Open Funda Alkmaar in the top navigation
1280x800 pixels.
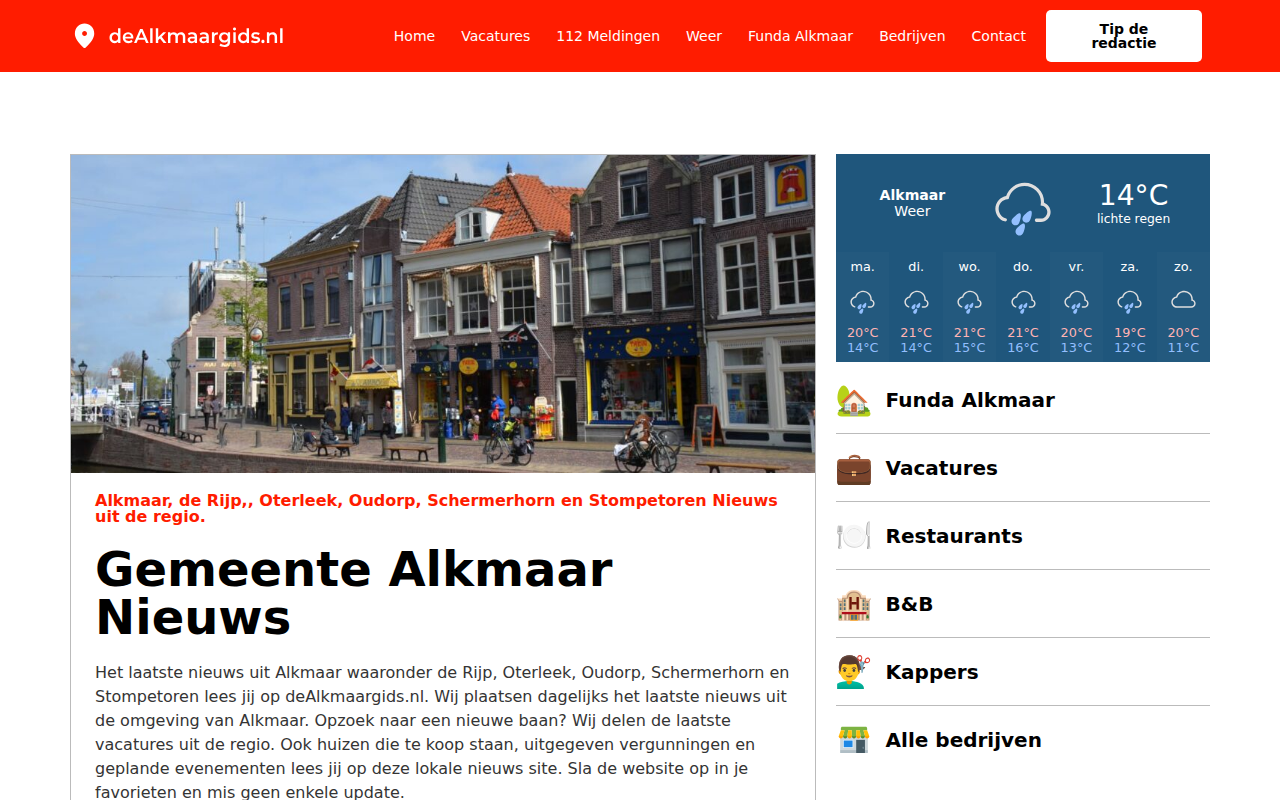coord(800,36)
